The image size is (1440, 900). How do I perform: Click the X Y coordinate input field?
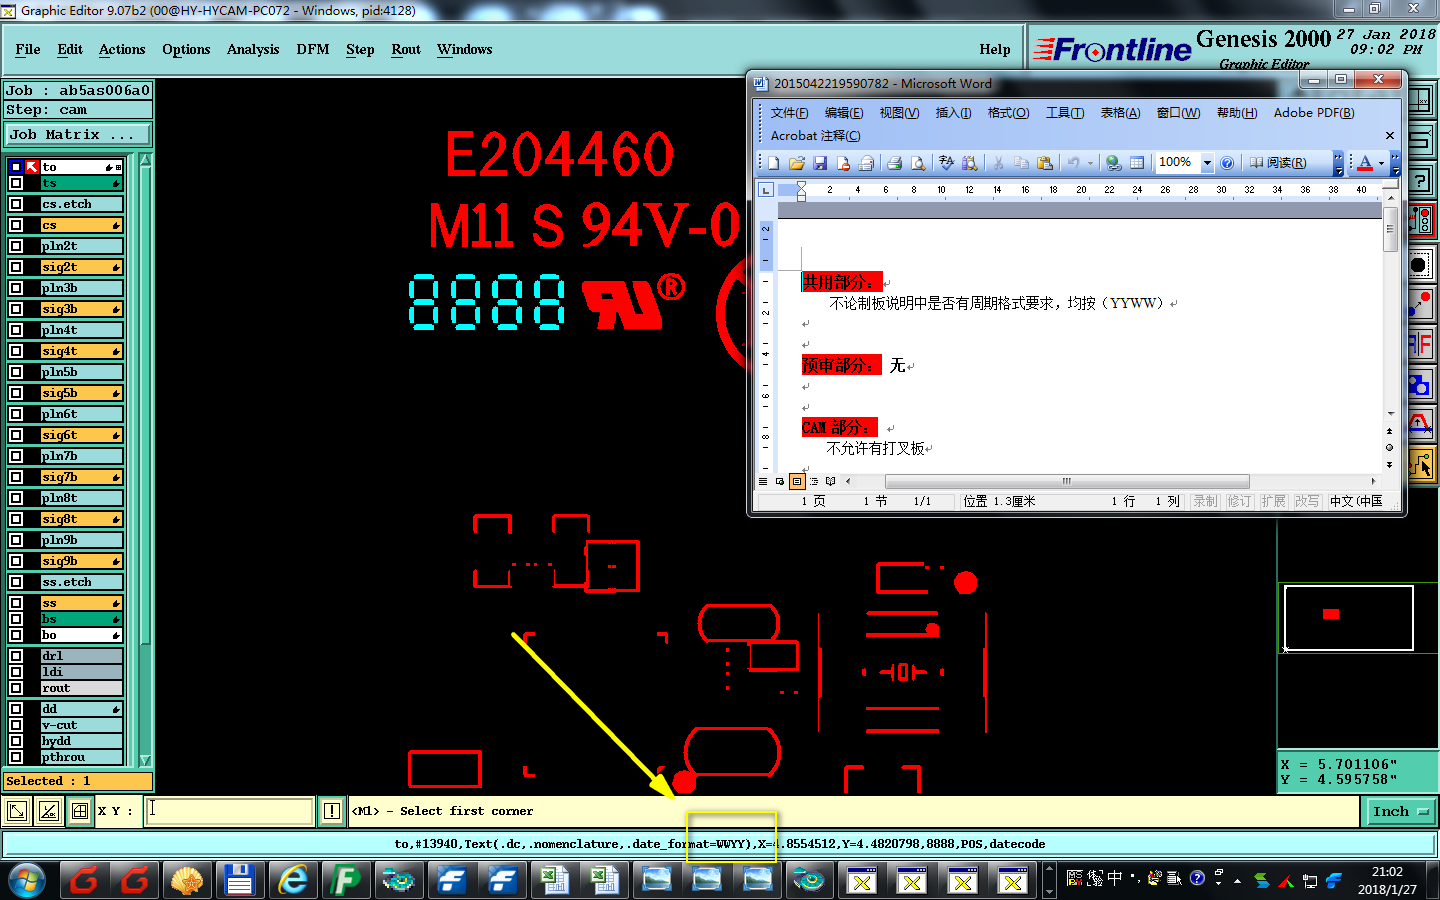click(x=230, y=811)
